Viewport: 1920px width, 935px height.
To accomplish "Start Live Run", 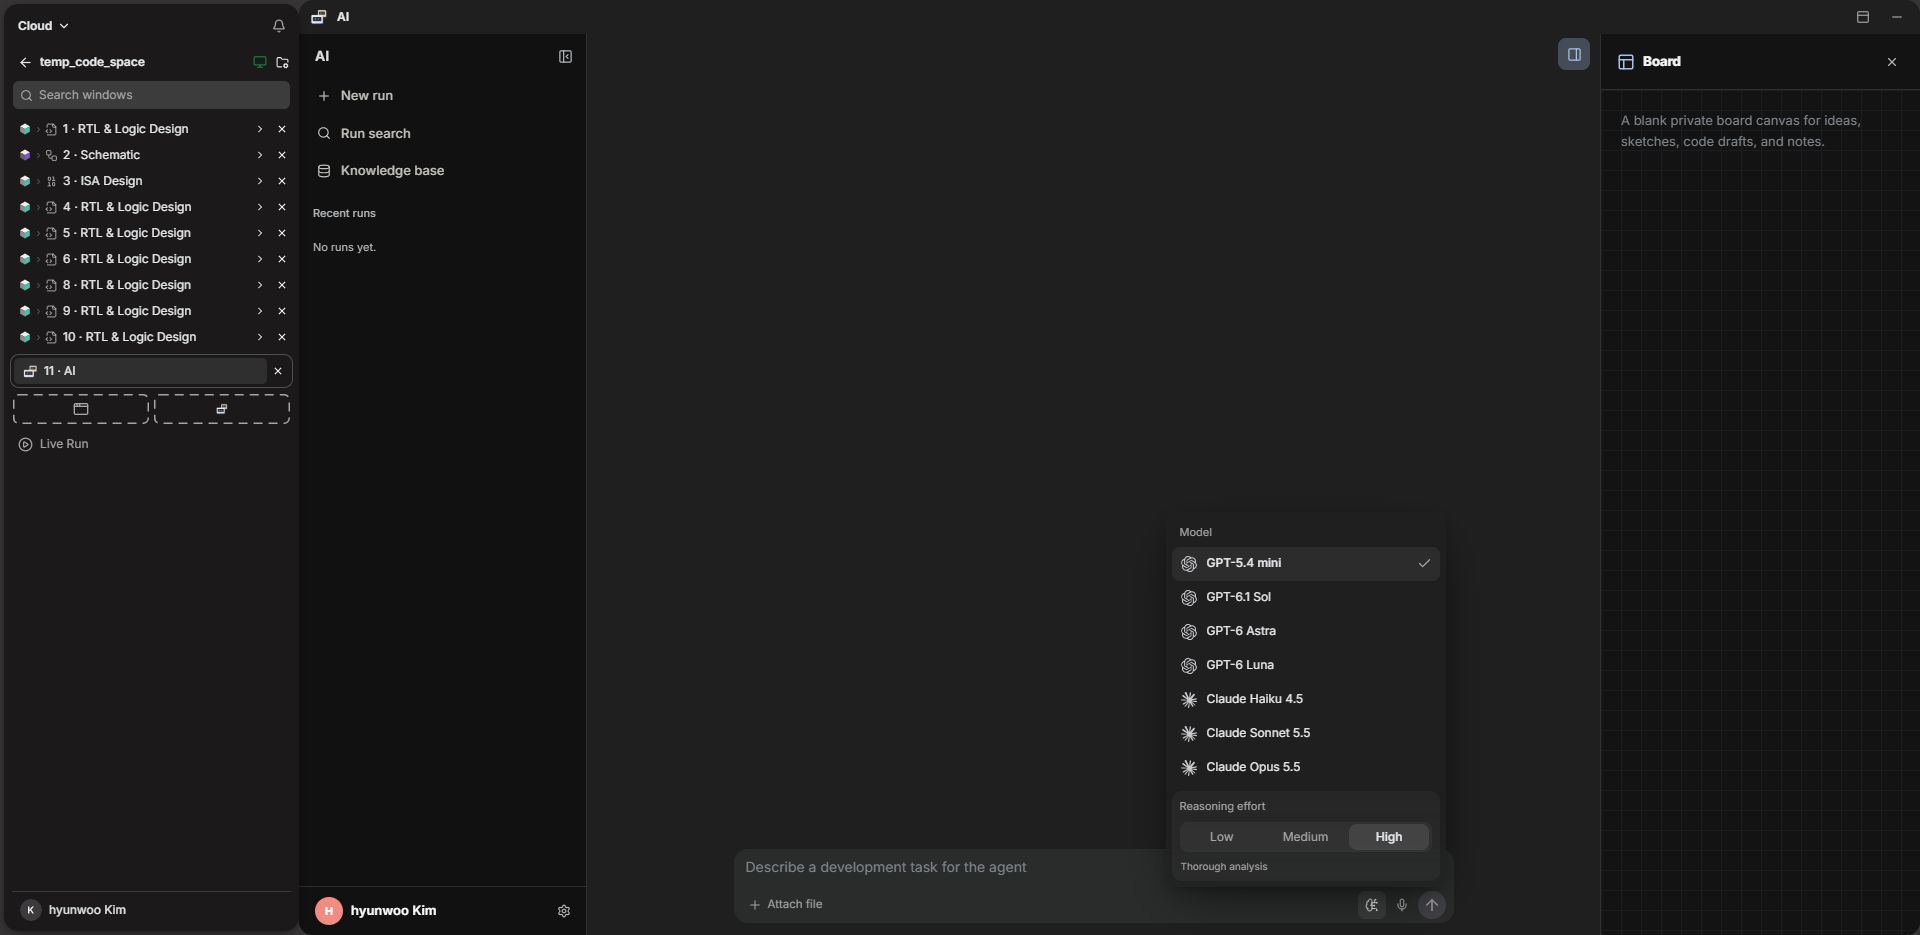I will click(x=54, y=444).
